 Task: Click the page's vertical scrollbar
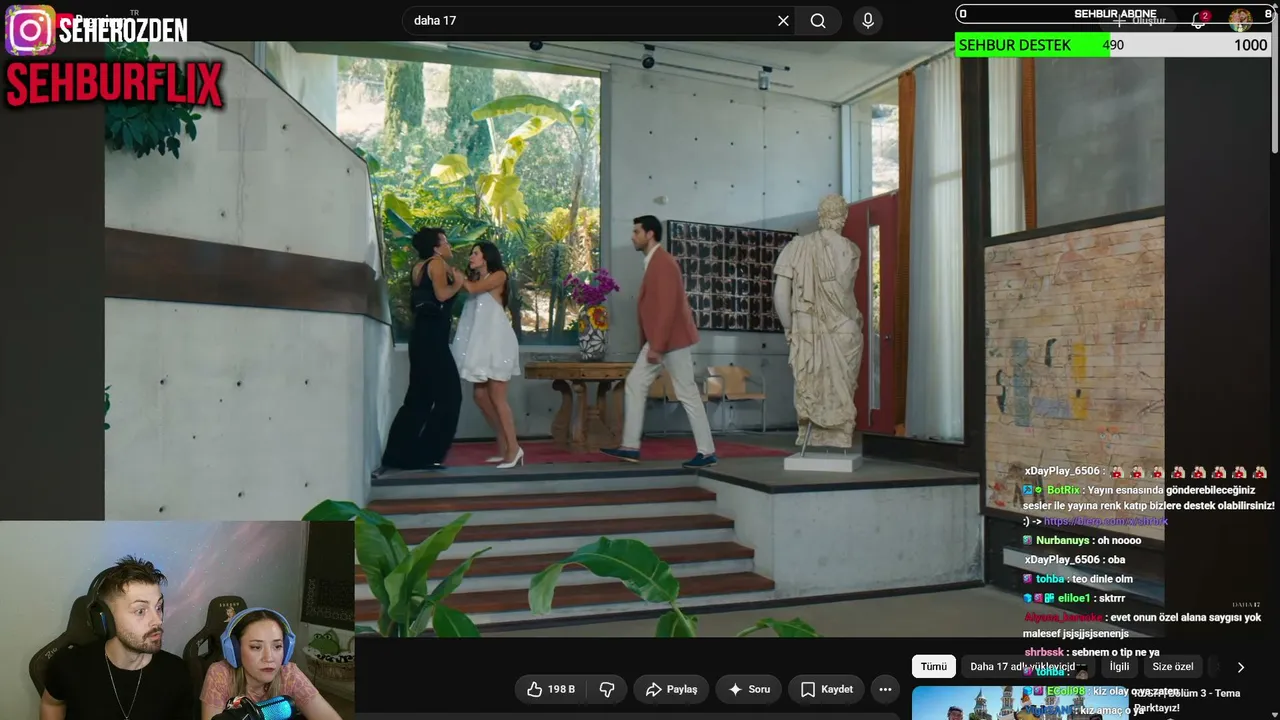pyautogui.click(x=1274, y=80)
